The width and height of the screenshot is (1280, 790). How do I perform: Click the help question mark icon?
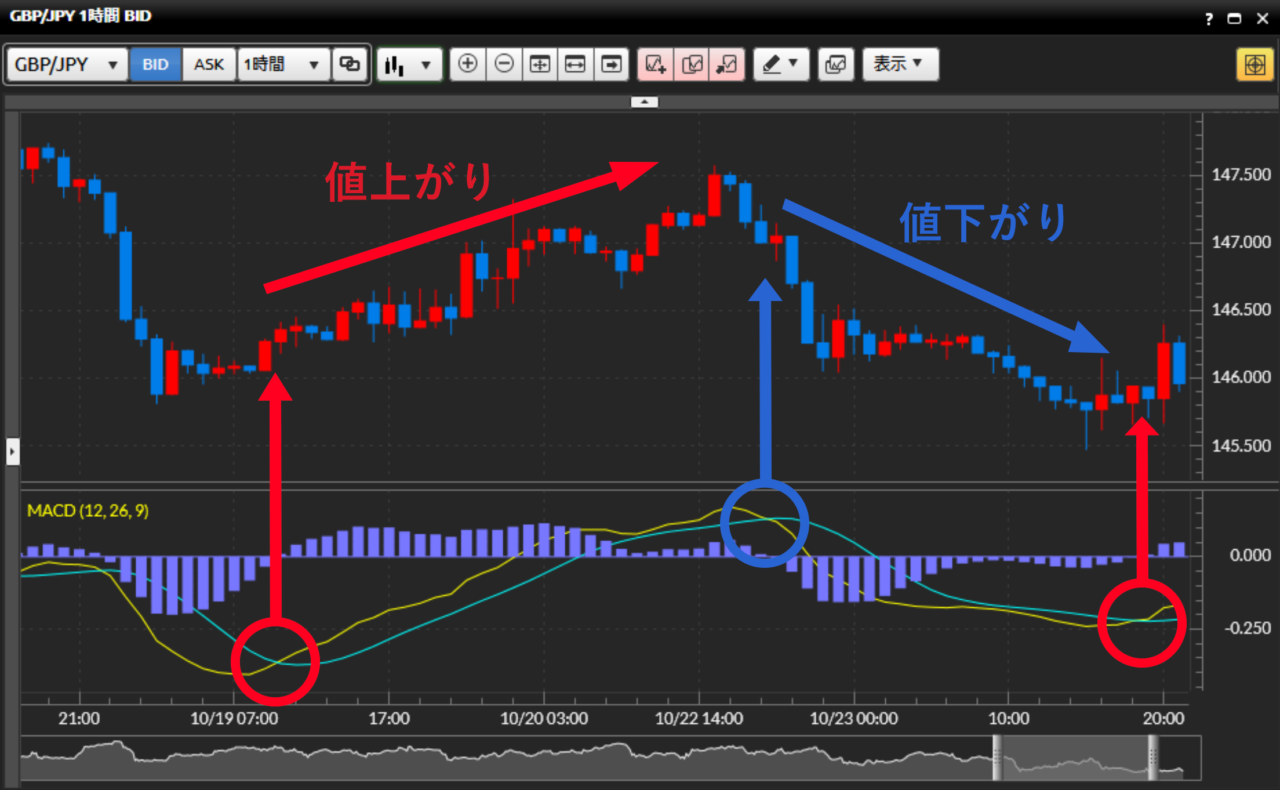click(x=1209, y=18)
